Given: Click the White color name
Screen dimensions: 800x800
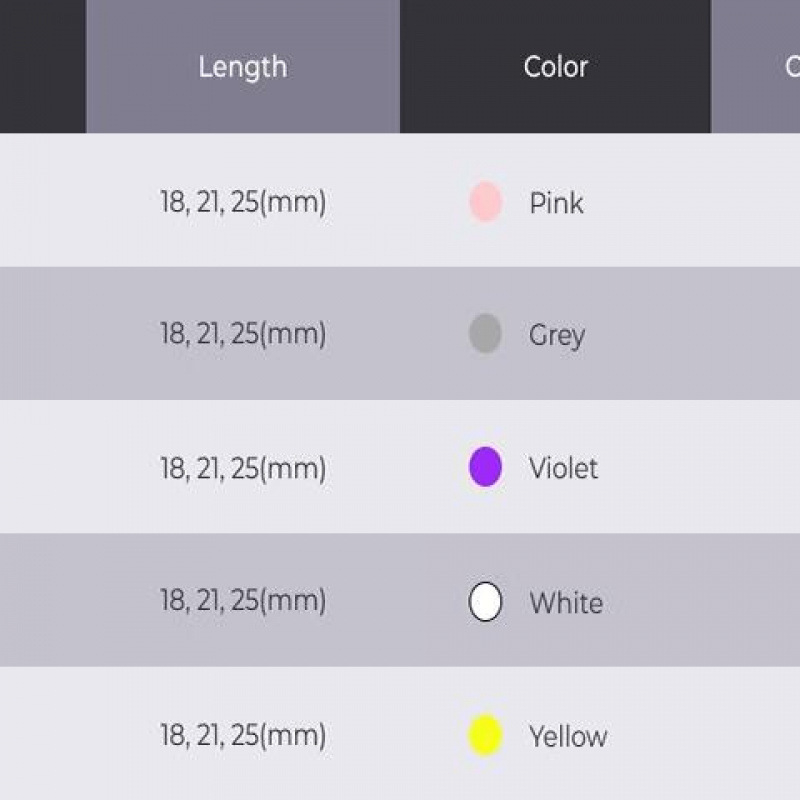Looking at the screenshot, I should 565,603.
